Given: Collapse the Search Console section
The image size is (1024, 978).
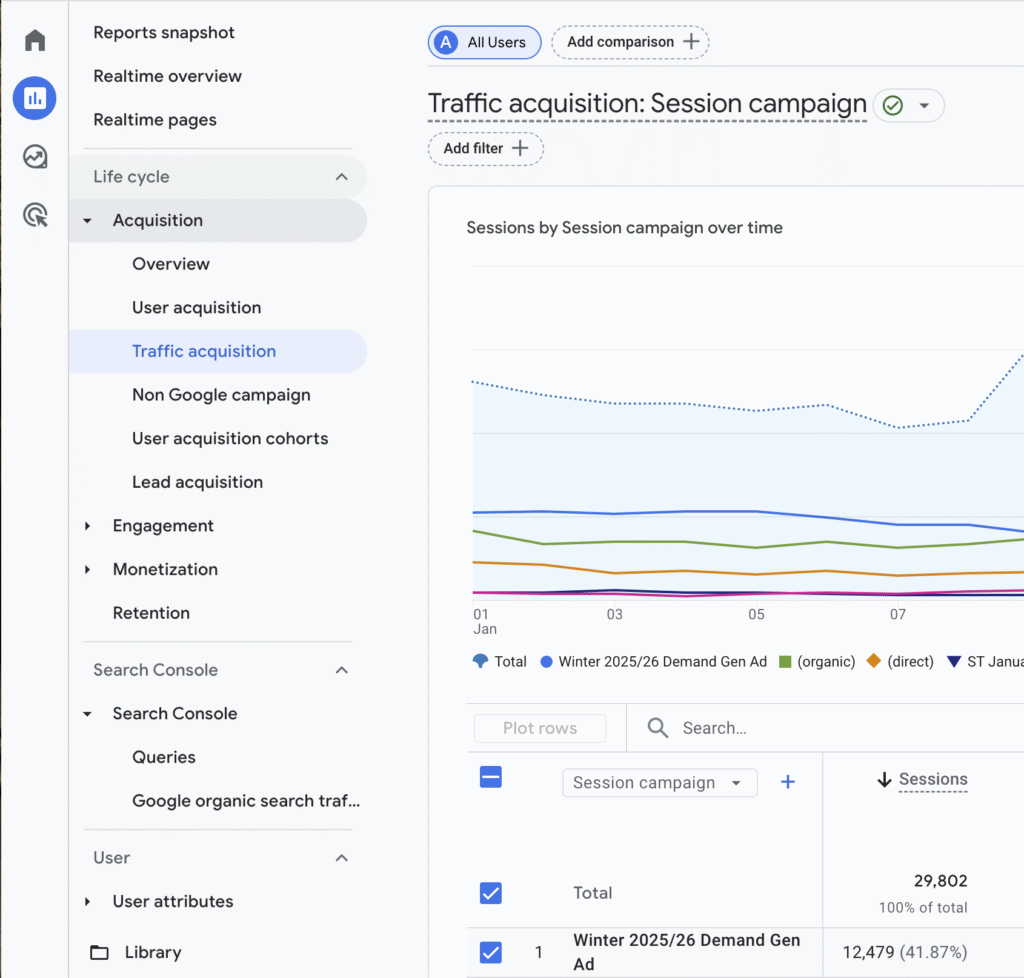Looking at the screenshot, I should (x=342, y=670).
